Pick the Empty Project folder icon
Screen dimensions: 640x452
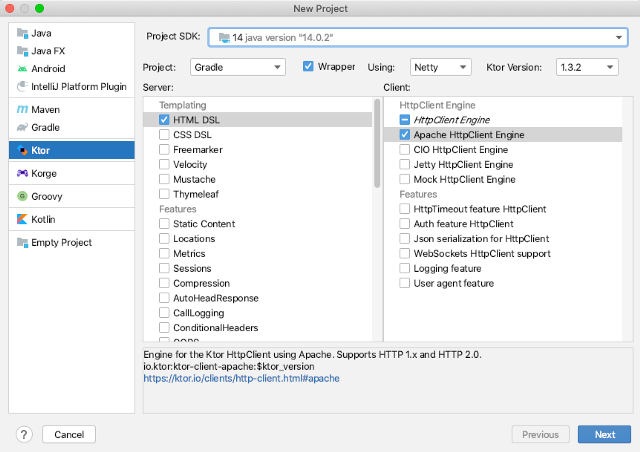pos(22,242)
